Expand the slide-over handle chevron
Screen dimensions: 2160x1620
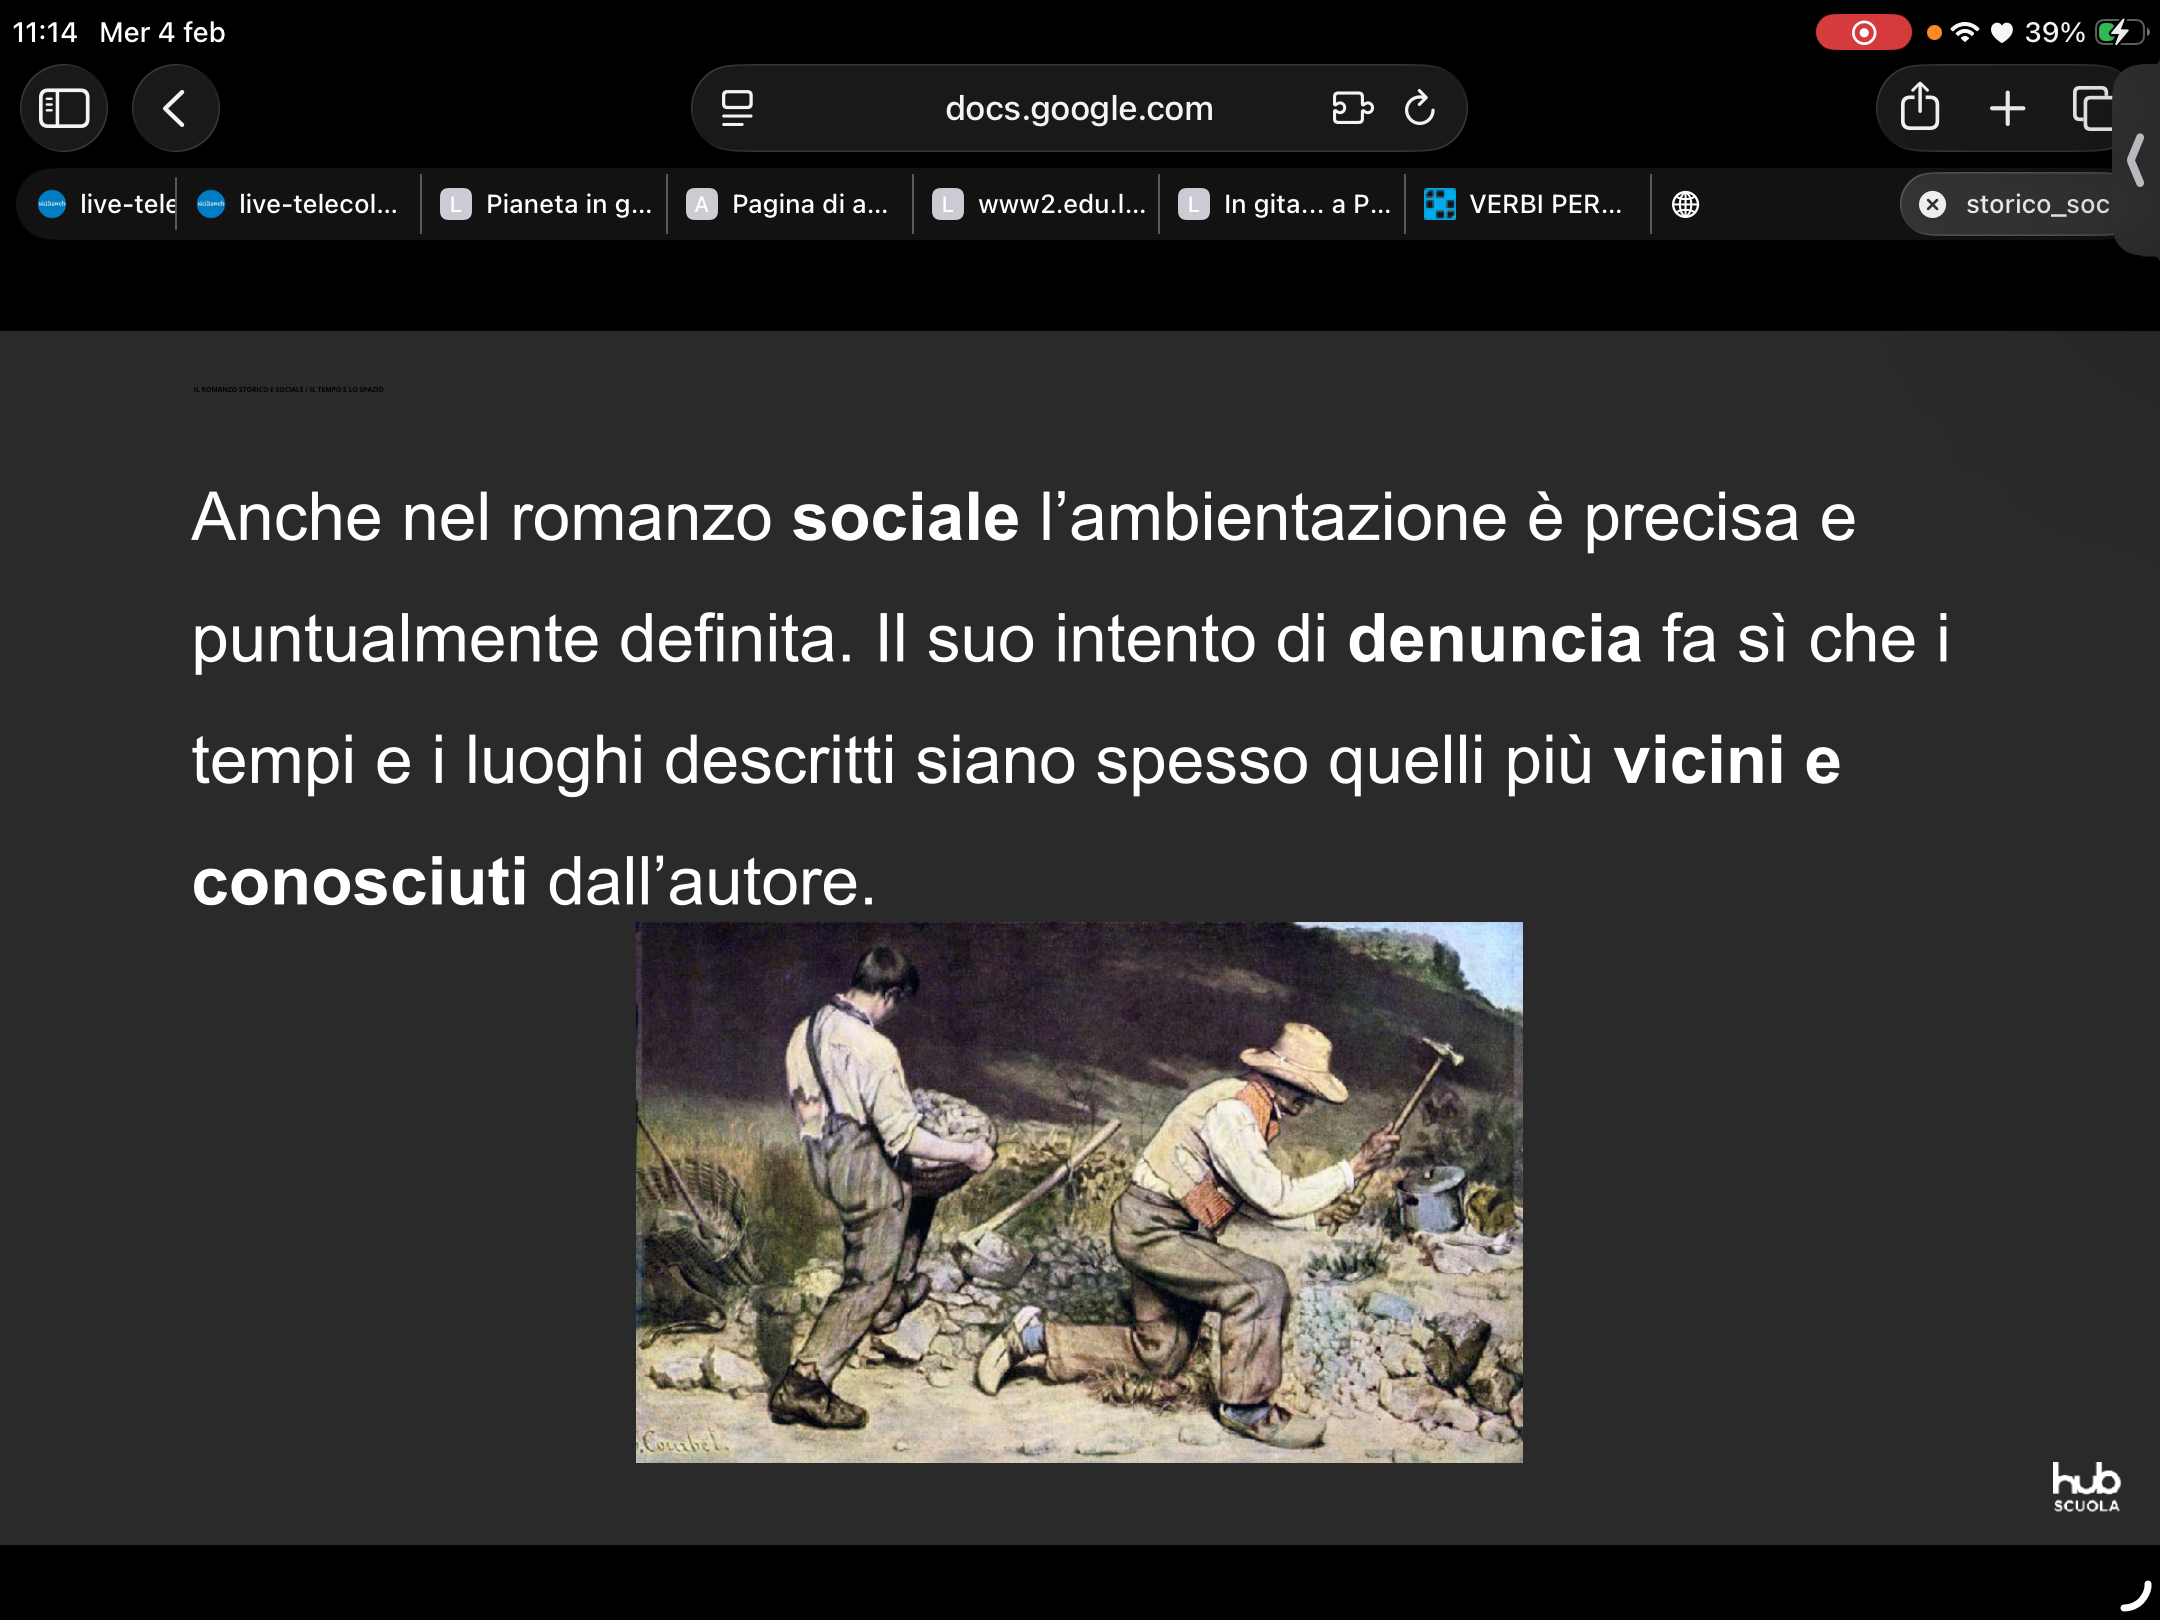[2136, 160]
